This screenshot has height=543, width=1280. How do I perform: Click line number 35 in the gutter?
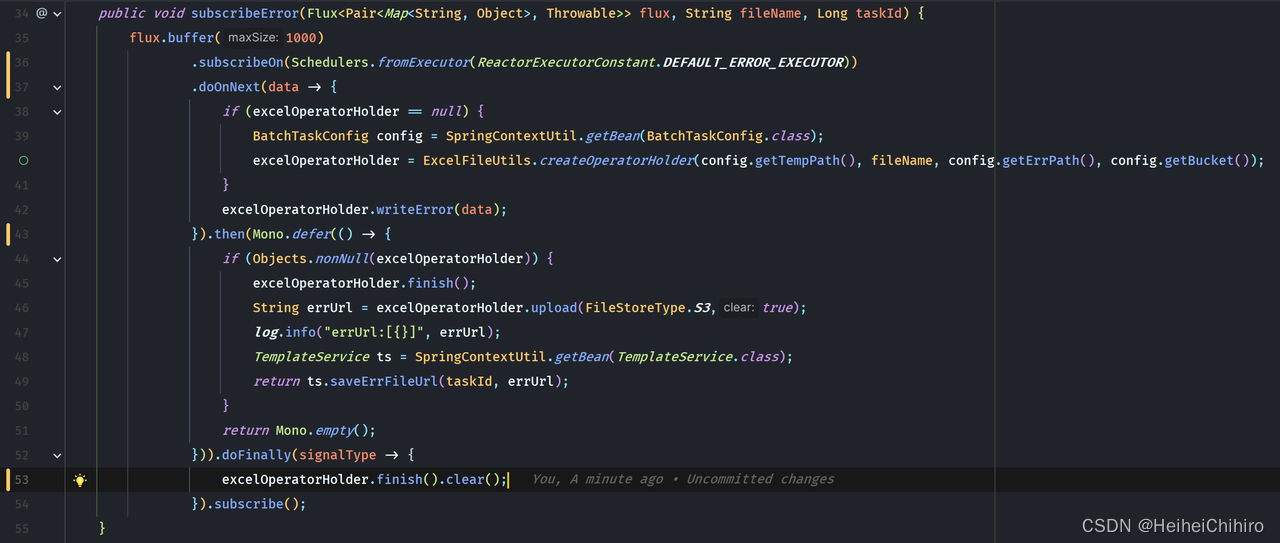[x=23, y=38]
